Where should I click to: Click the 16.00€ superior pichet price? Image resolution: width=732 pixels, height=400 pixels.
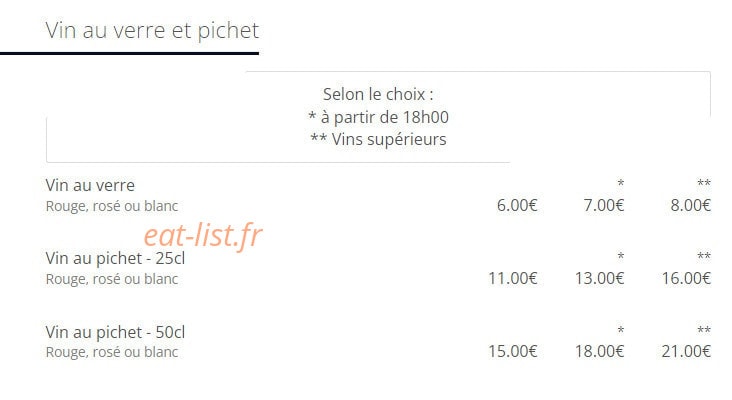point(686,278)
